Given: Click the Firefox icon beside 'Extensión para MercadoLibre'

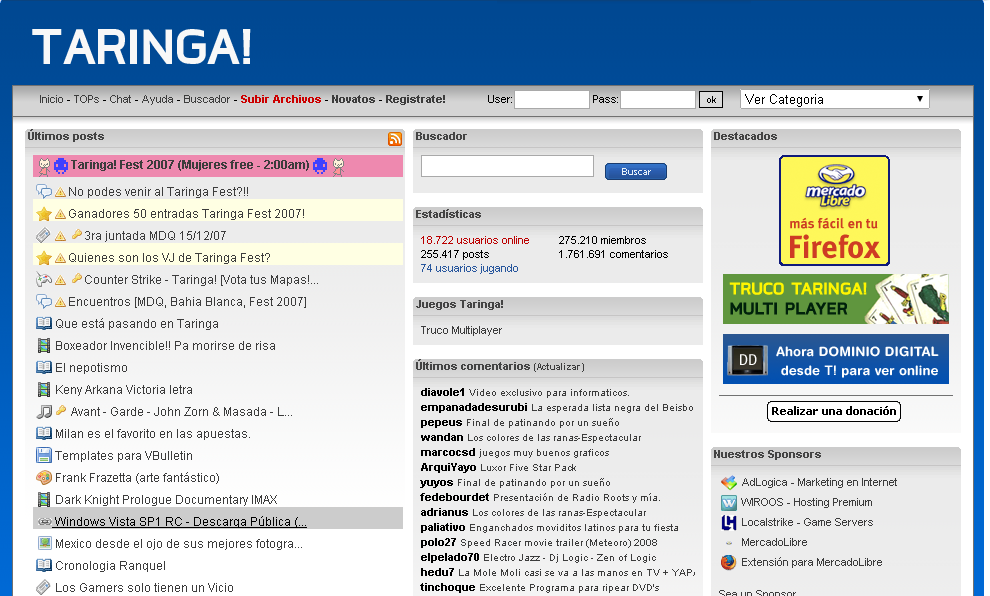Looking at the screenshot, I should [x=729, y=563].
